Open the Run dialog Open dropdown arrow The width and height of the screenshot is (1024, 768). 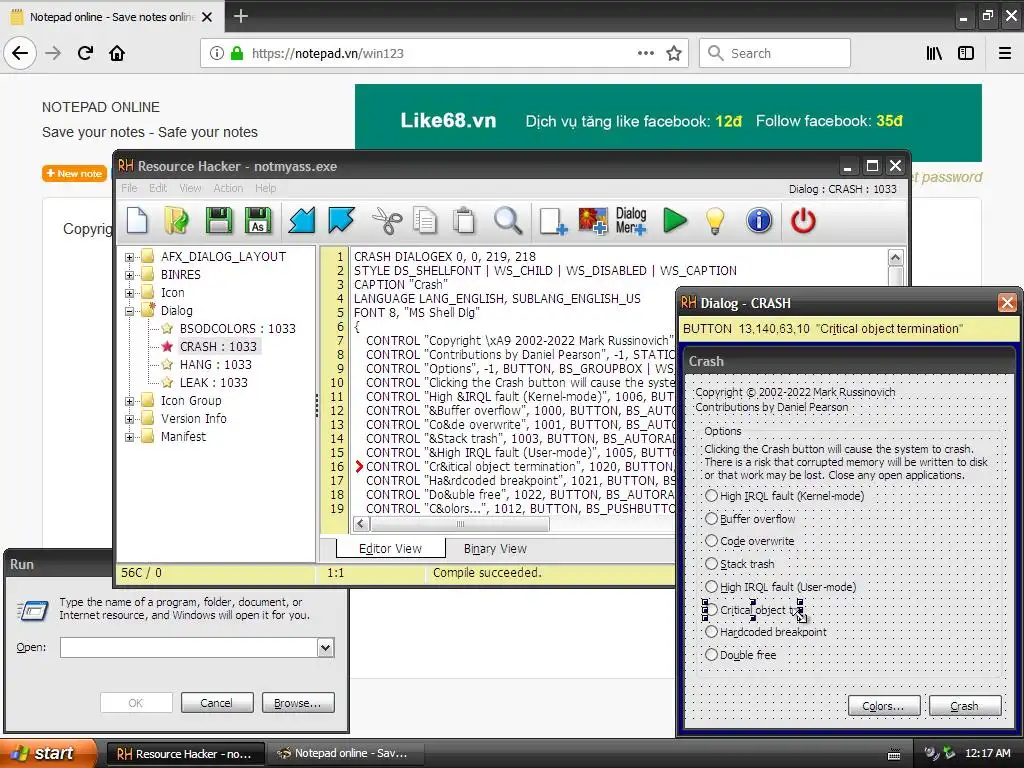point(325,647)
